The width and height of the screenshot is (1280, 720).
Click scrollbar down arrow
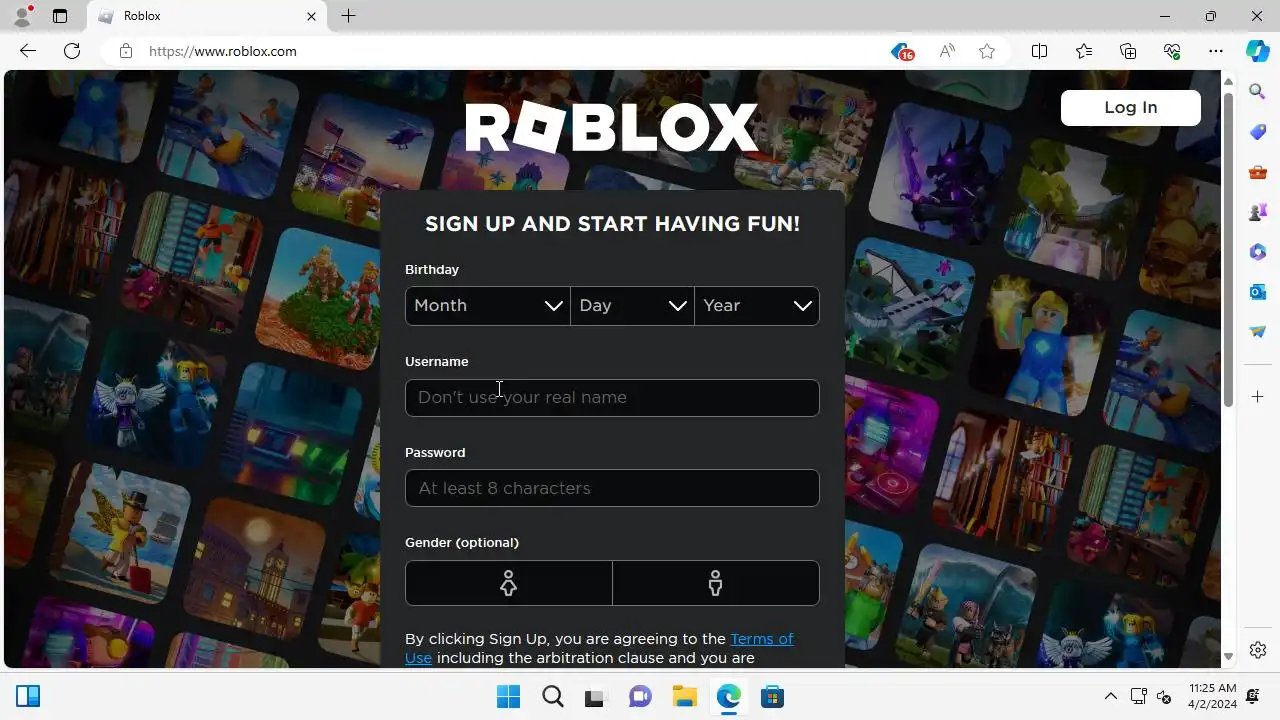coord(1228,657)
